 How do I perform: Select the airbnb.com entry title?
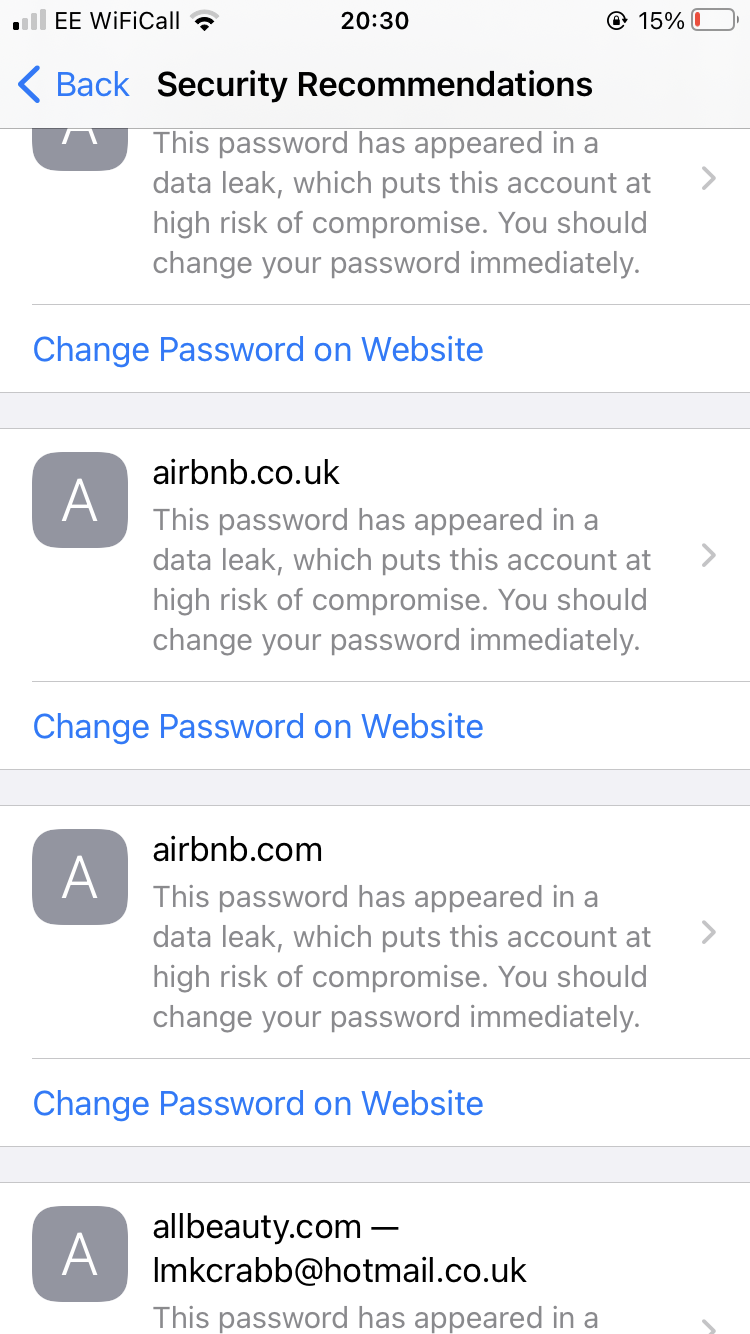(237, 849)
